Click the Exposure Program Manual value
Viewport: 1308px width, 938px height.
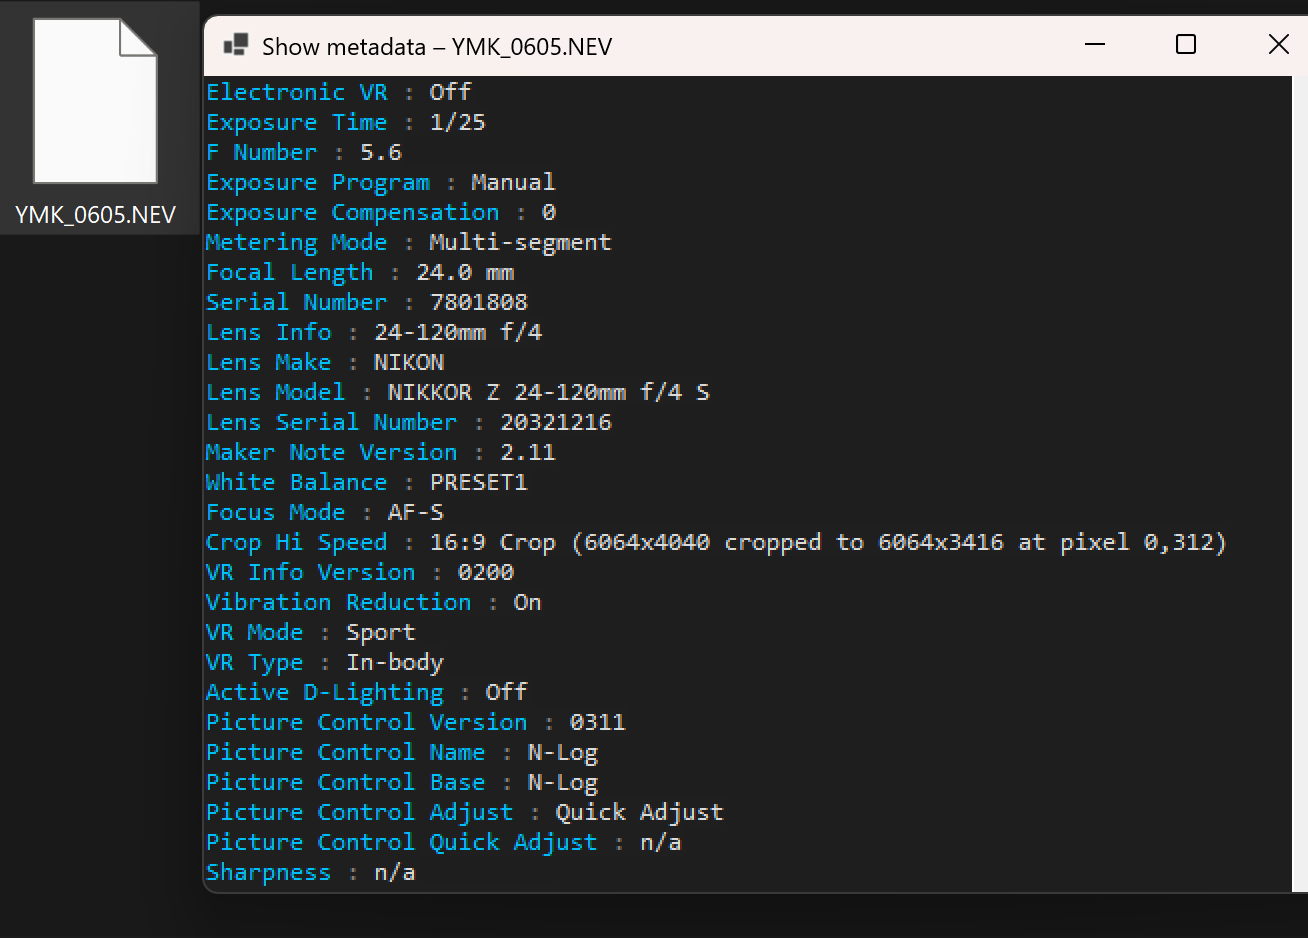coord(513,183)
